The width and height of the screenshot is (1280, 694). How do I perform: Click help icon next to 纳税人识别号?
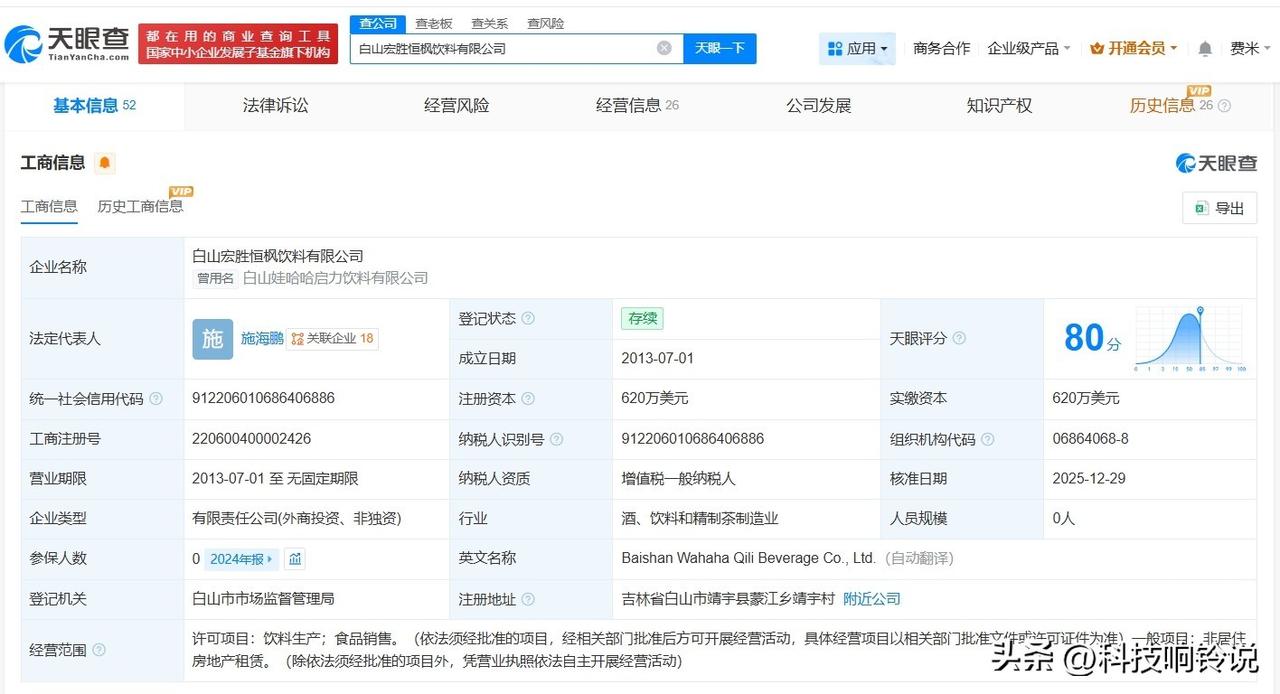pos(556,438)
